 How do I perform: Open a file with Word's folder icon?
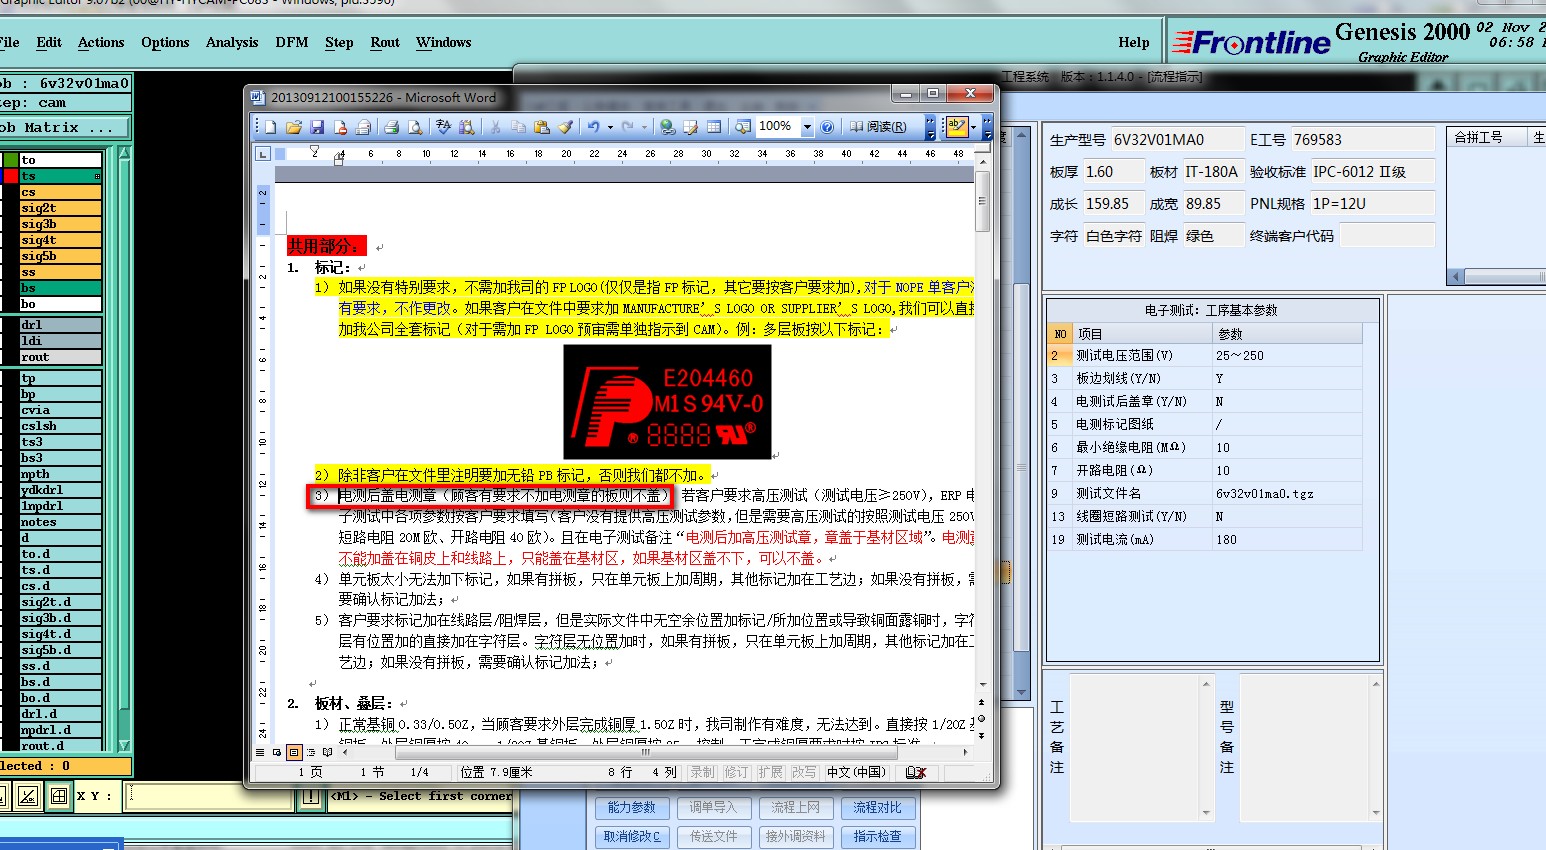point(294,127)
